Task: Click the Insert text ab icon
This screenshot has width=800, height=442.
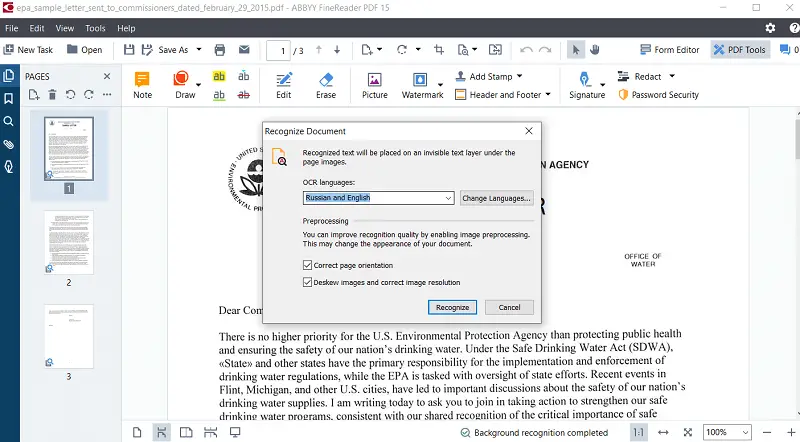Action: [x=244, y=77]
